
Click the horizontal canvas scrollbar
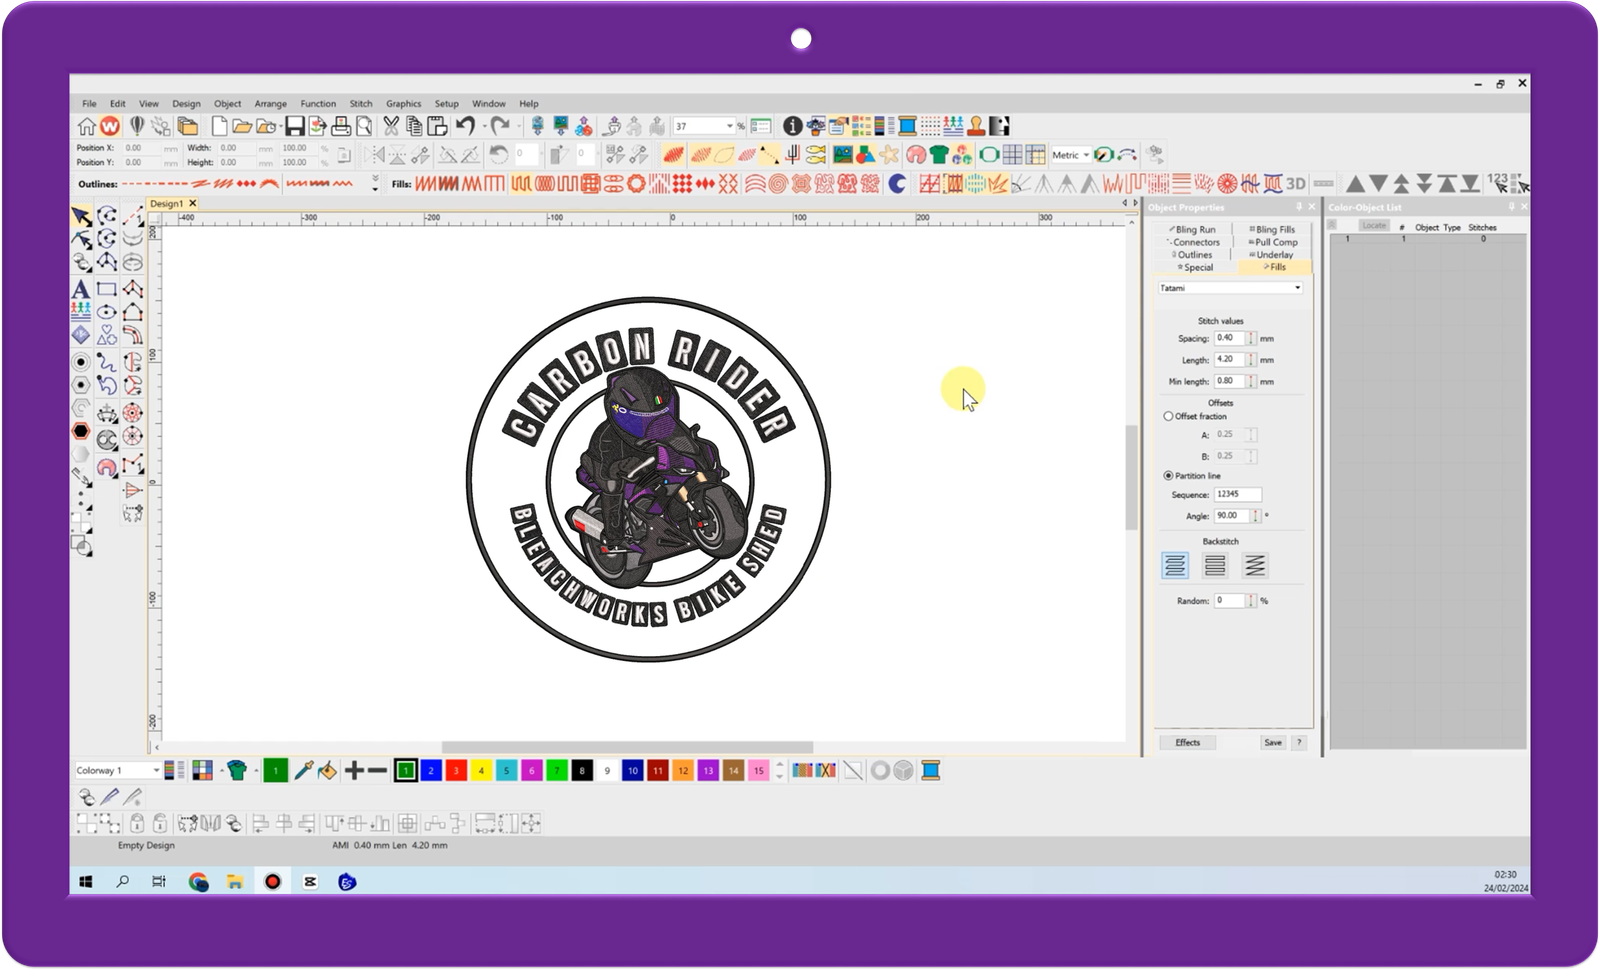627,747
